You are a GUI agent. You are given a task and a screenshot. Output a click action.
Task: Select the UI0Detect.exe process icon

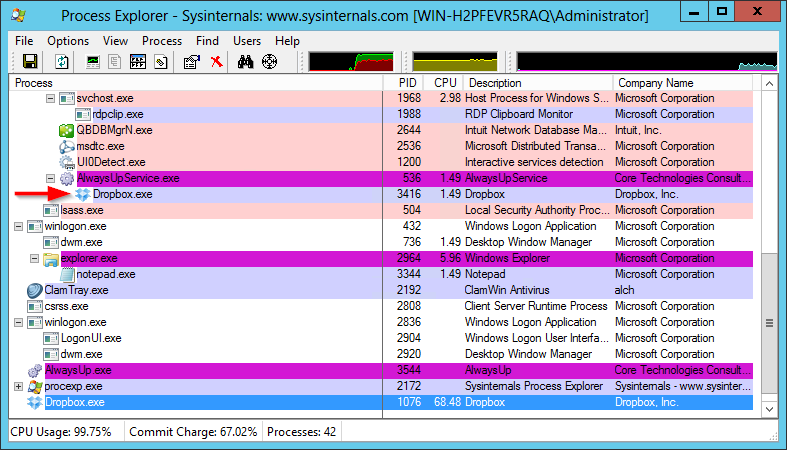point(66,163)
